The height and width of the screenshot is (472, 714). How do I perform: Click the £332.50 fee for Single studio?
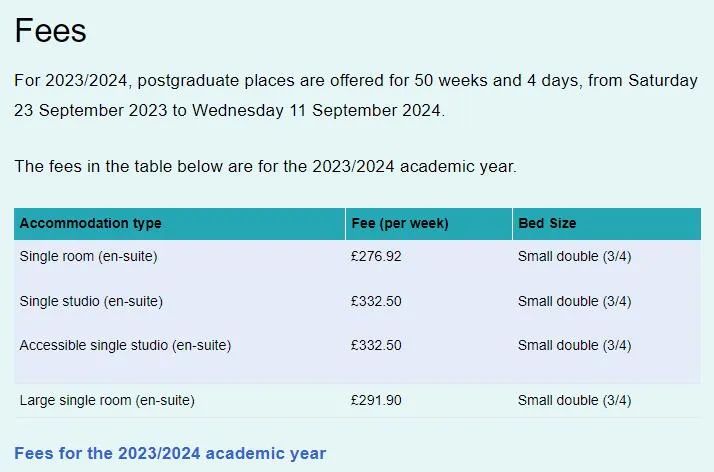(x=376, y=301)
